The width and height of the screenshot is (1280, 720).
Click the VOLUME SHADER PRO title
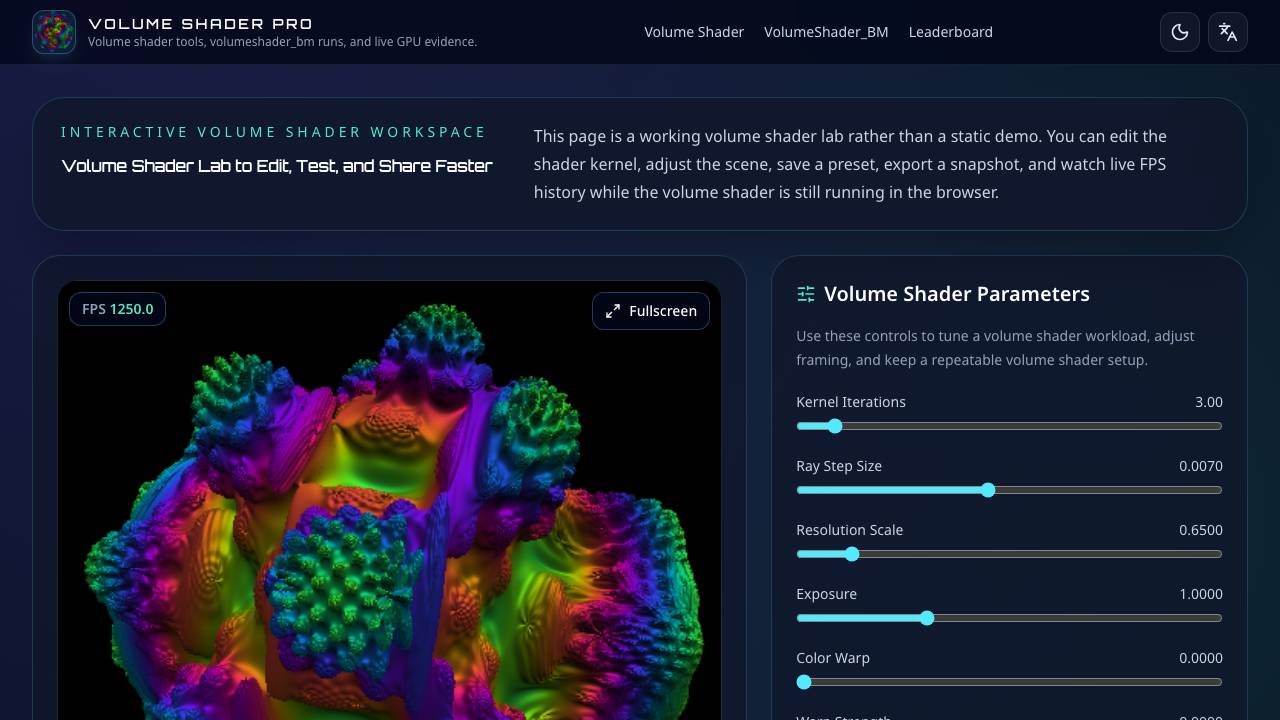point(200,23)
